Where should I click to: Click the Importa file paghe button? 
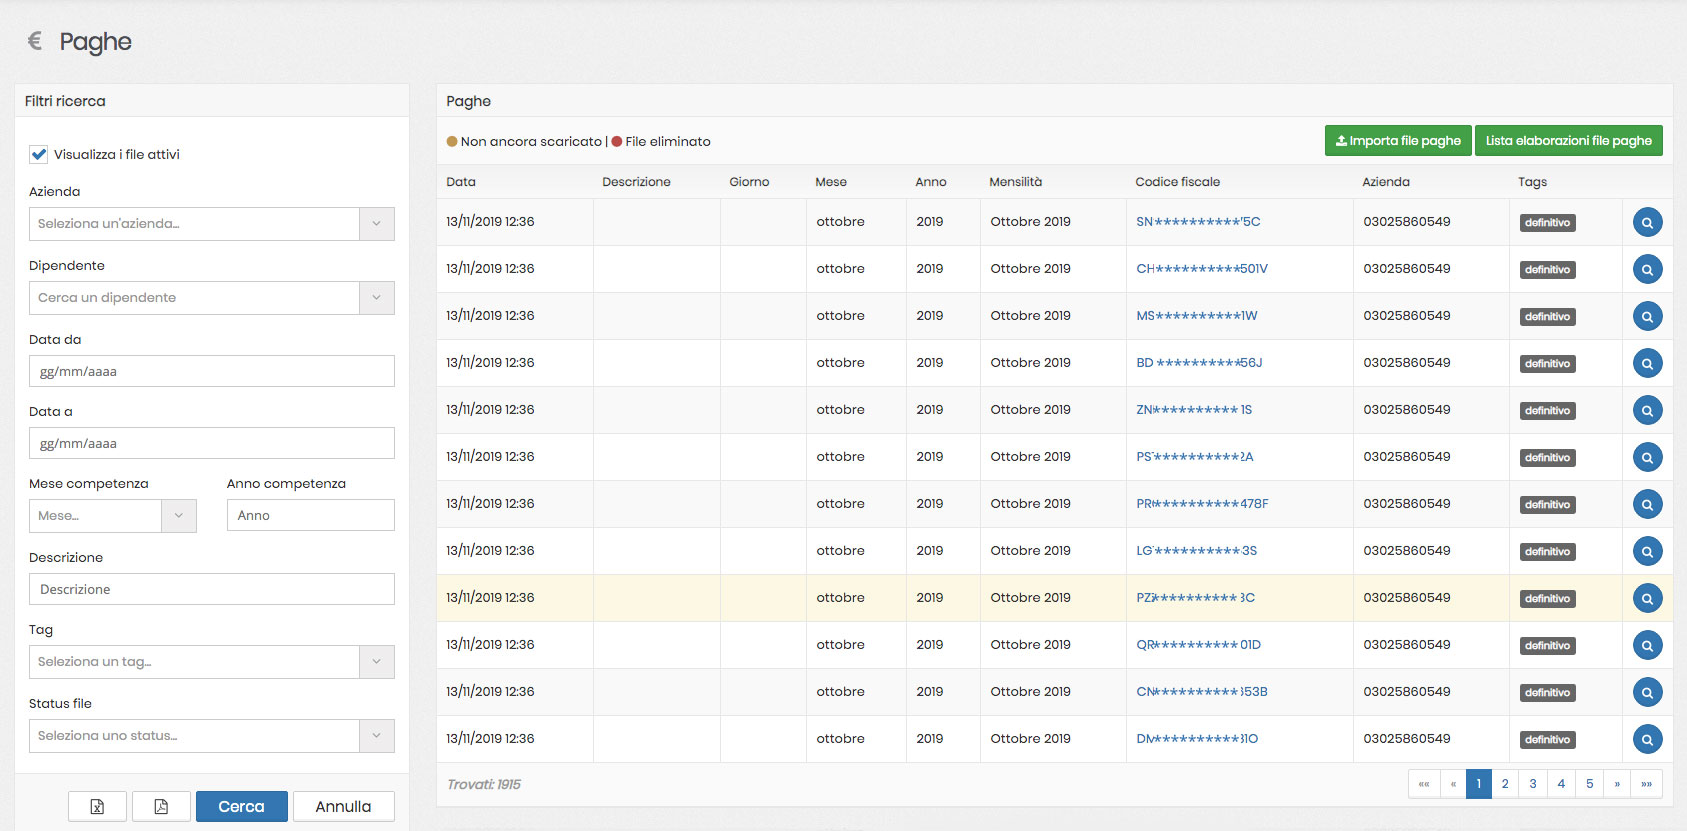tap(1398, 141)
